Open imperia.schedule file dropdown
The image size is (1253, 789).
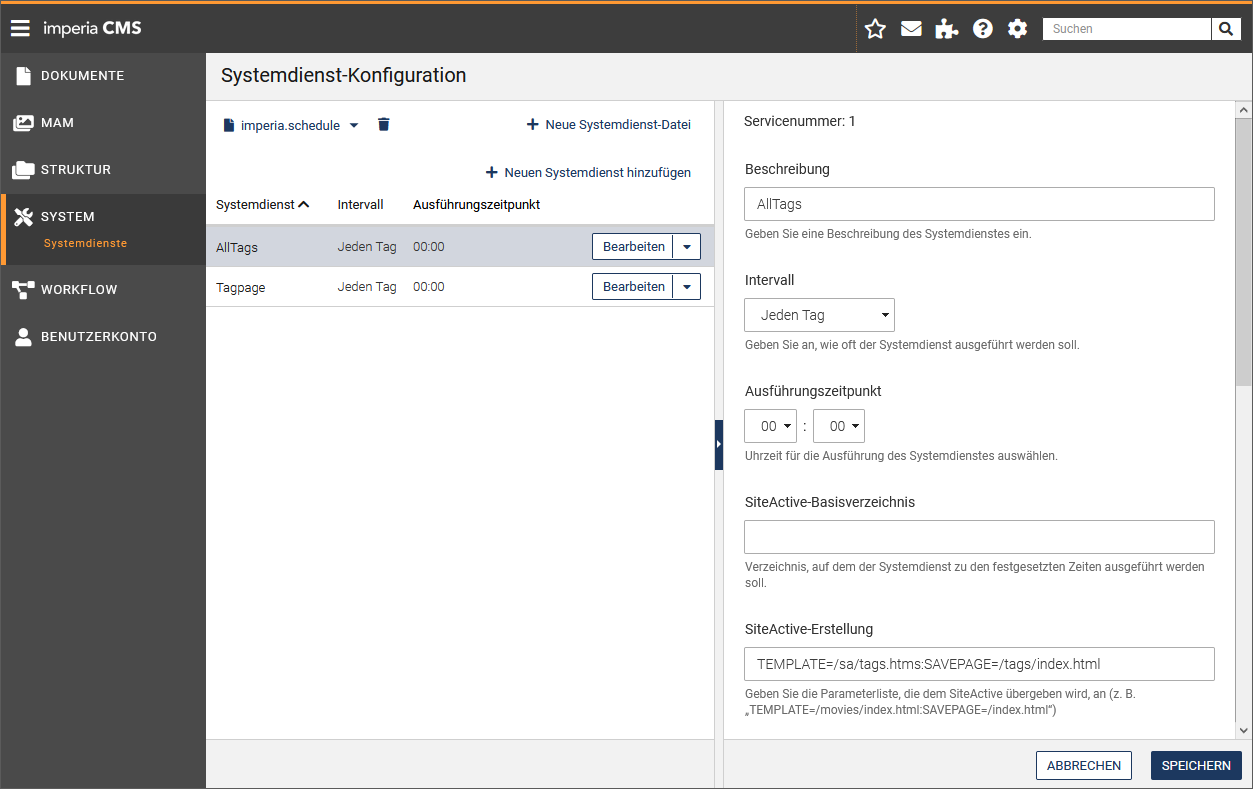(x=291, y=125)
